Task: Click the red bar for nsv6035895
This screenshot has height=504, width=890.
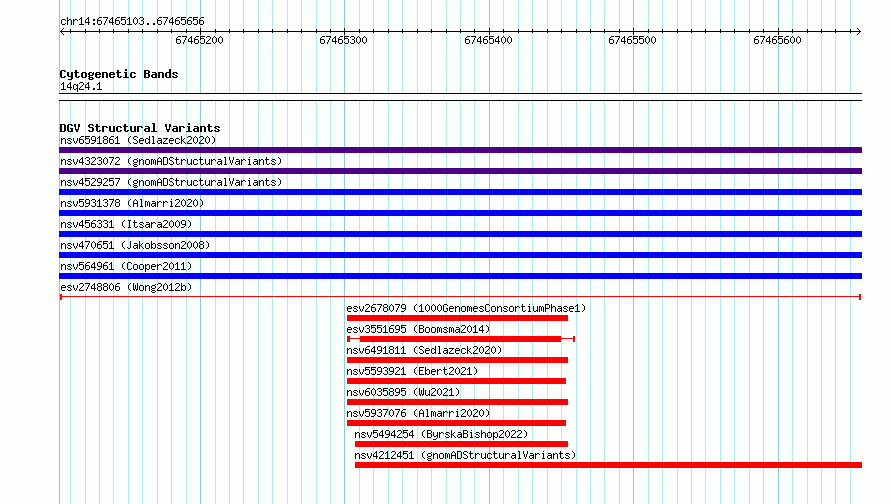Action: [x=457, y=402]
